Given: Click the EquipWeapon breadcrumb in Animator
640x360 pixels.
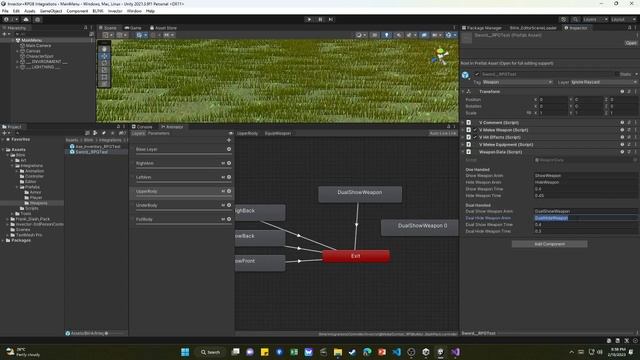Looking at the screenshot, I should (x=278, y=133).
